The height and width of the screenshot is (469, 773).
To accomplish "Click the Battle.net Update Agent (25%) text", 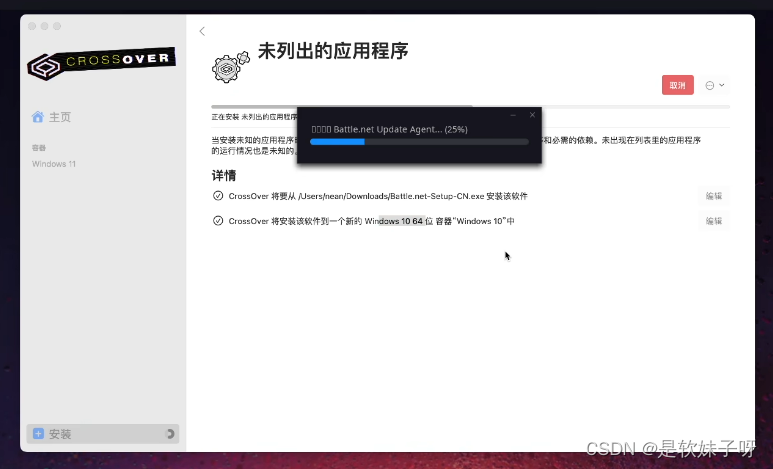I will 389,129.
